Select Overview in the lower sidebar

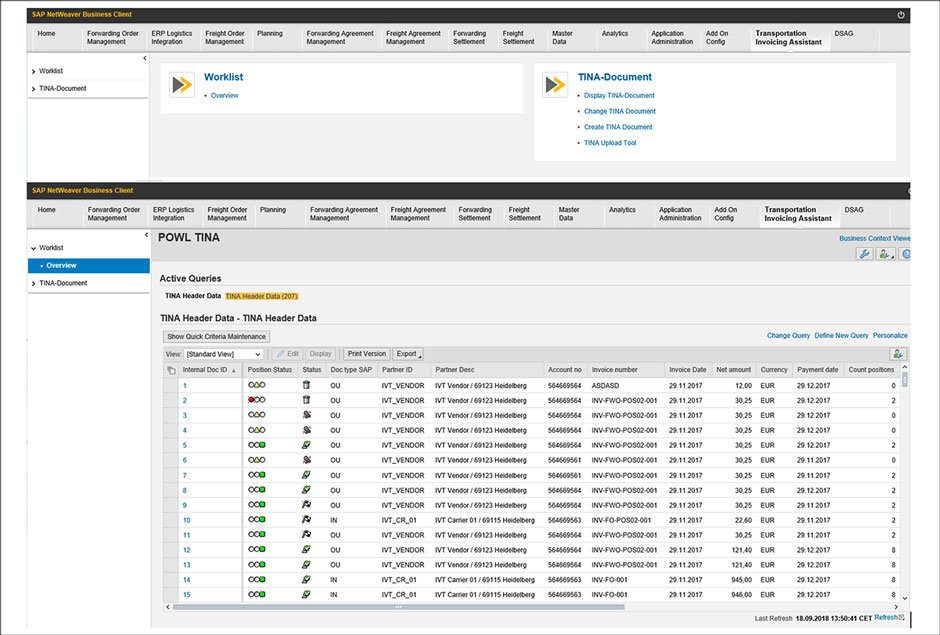89,266
